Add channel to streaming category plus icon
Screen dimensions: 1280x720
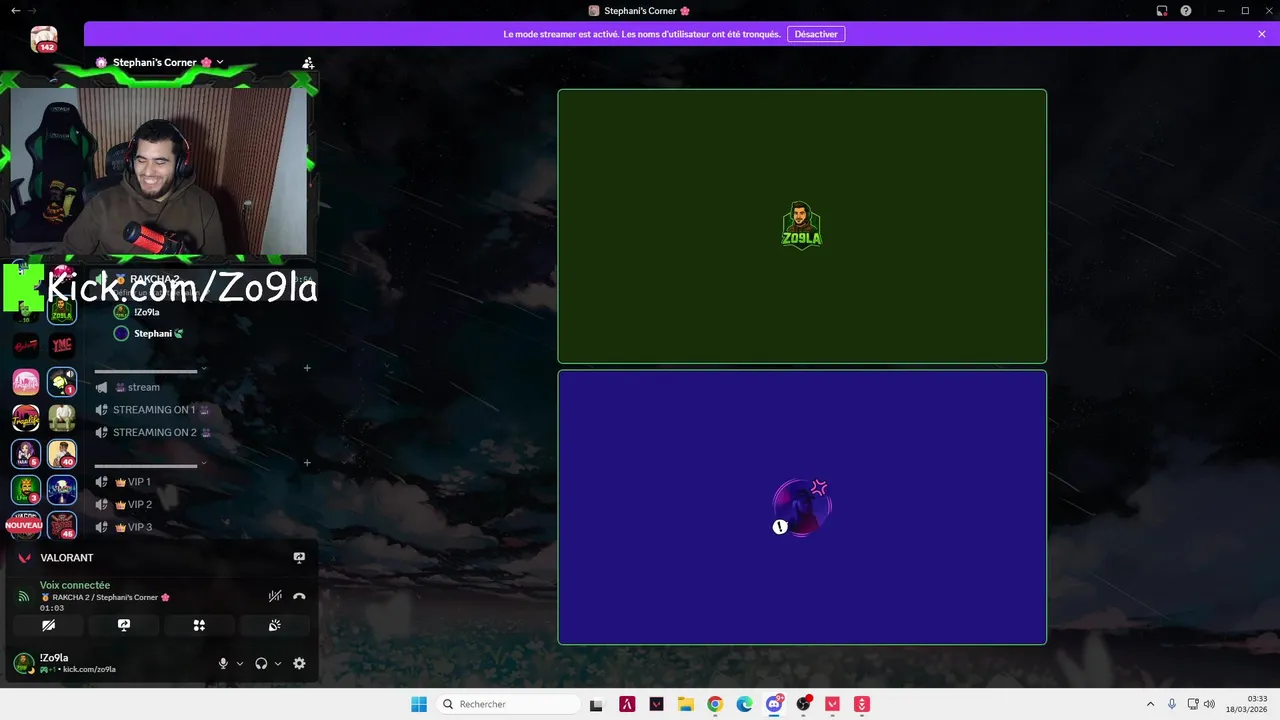pyautogui.click(x=307, y=368)
